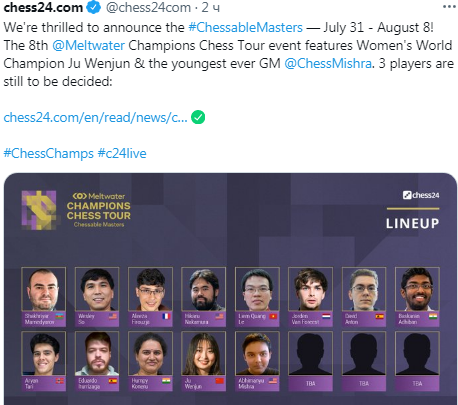The height and width of the screenshot is (405, 458).
Task: Click the tweet timestamp '2 ч'
Action: point(211,7)
